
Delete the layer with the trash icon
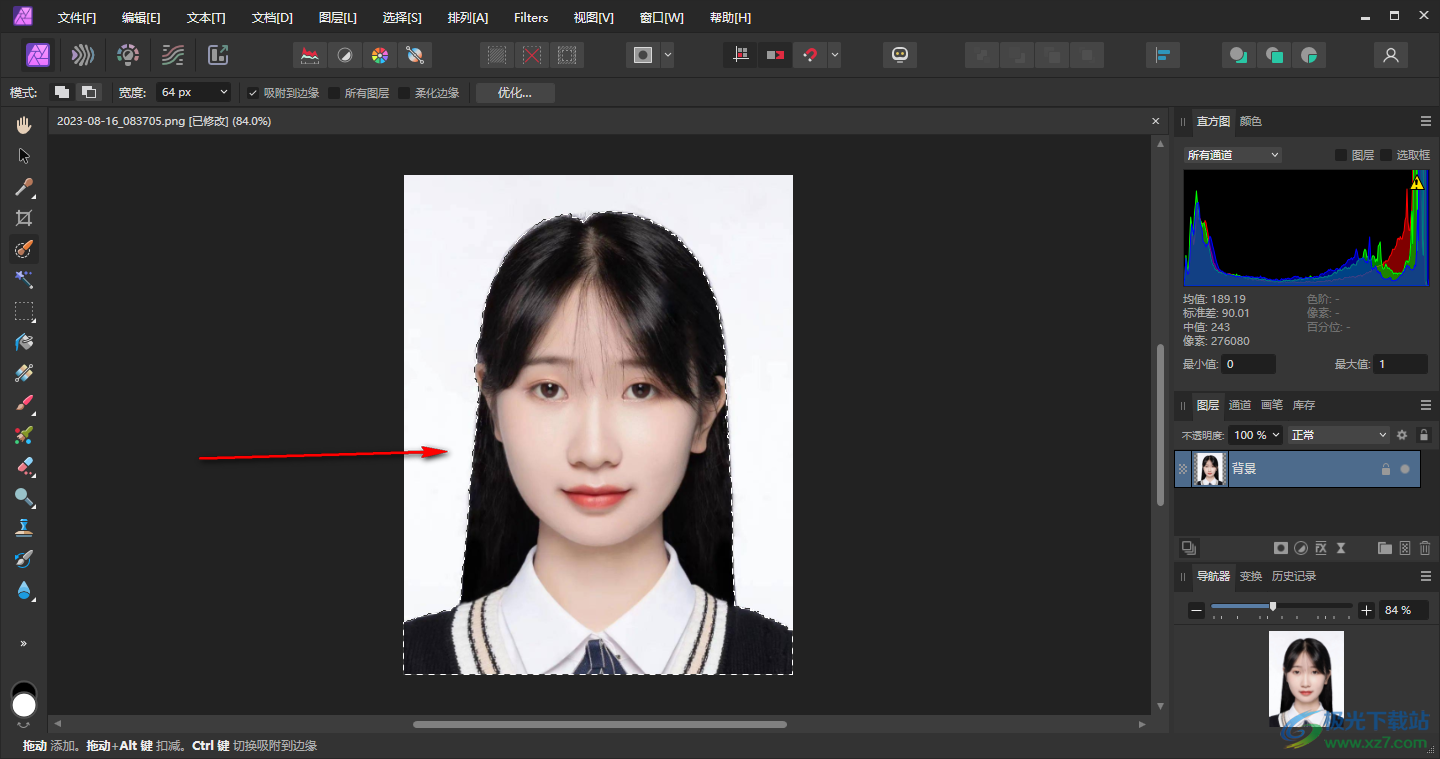point(1425,548)
